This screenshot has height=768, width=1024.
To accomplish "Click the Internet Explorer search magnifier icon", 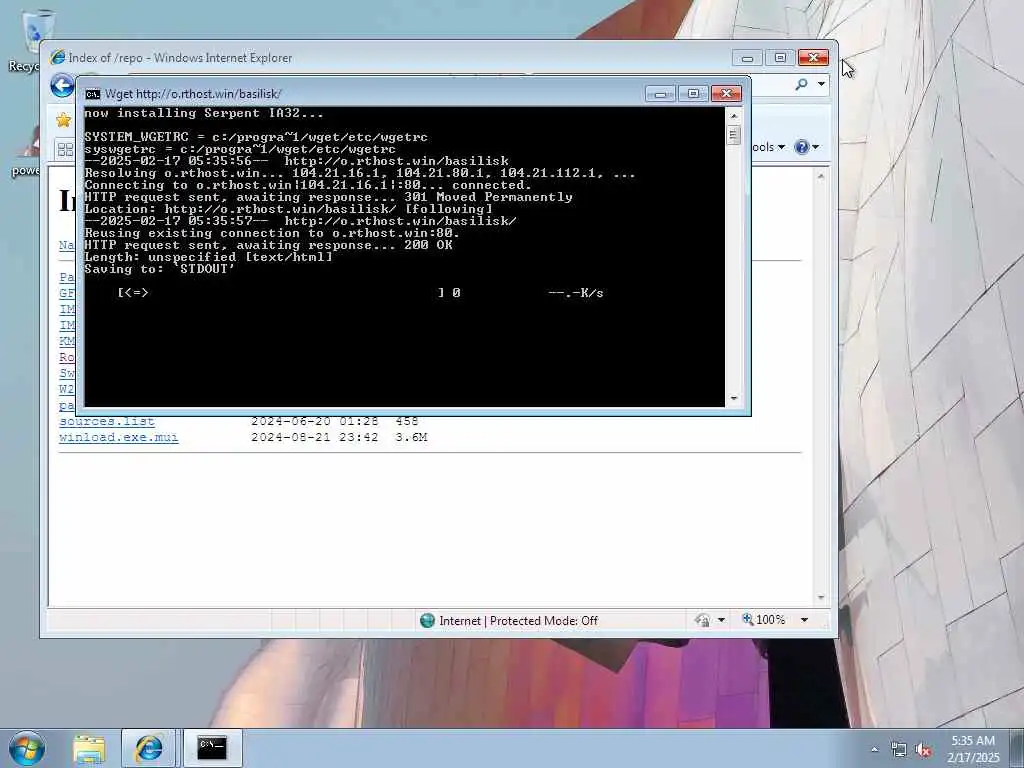I will pos(802,84).
